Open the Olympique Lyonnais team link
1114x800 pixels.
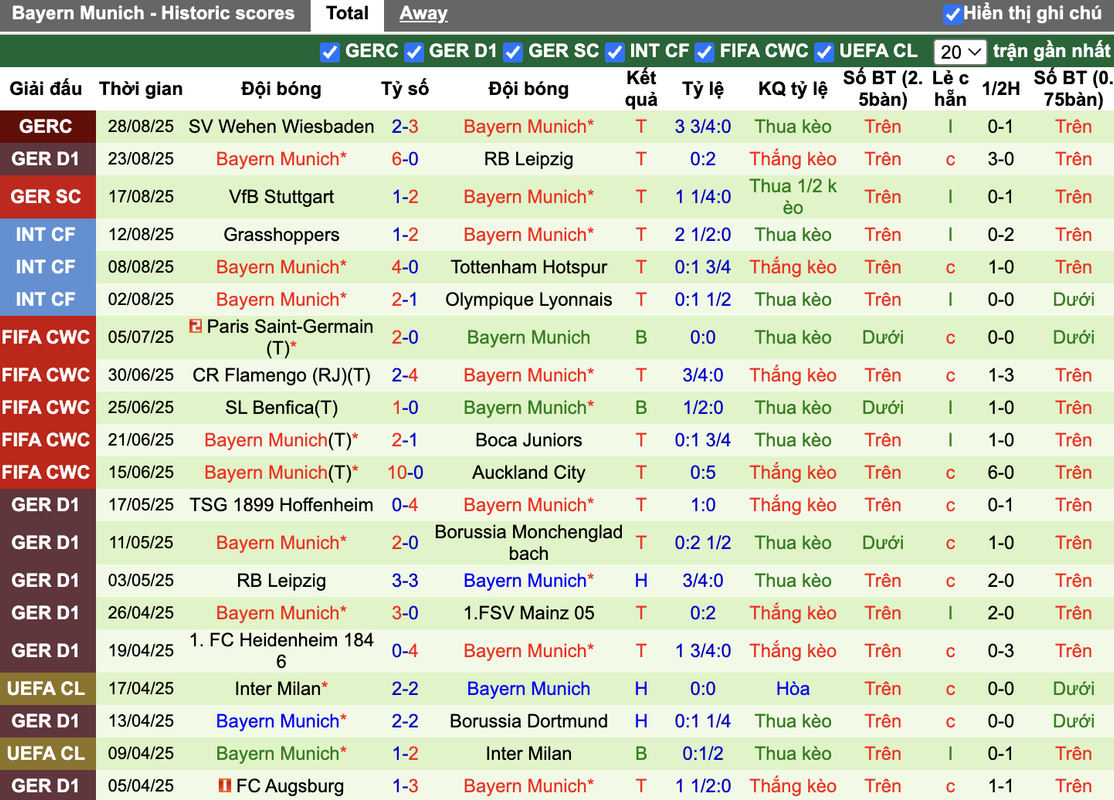tap(529, 300)
